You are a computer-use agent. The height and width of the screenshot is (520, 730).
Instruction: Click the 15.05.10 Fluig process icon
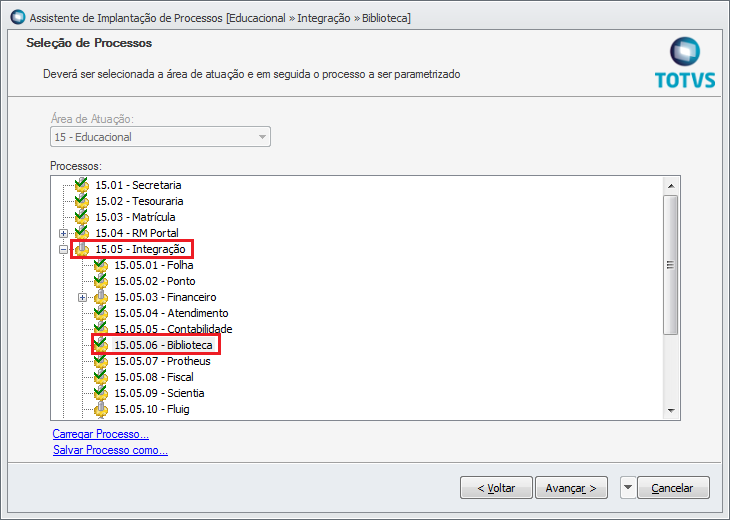[101, 409]
